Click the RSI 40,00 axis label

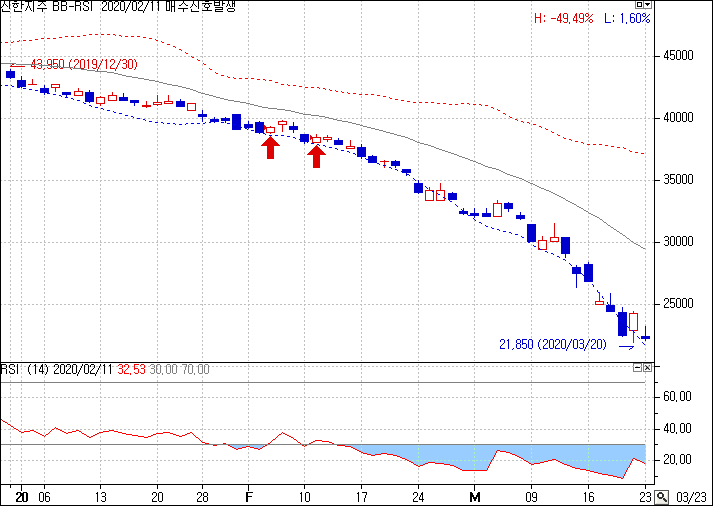point(678,429)
